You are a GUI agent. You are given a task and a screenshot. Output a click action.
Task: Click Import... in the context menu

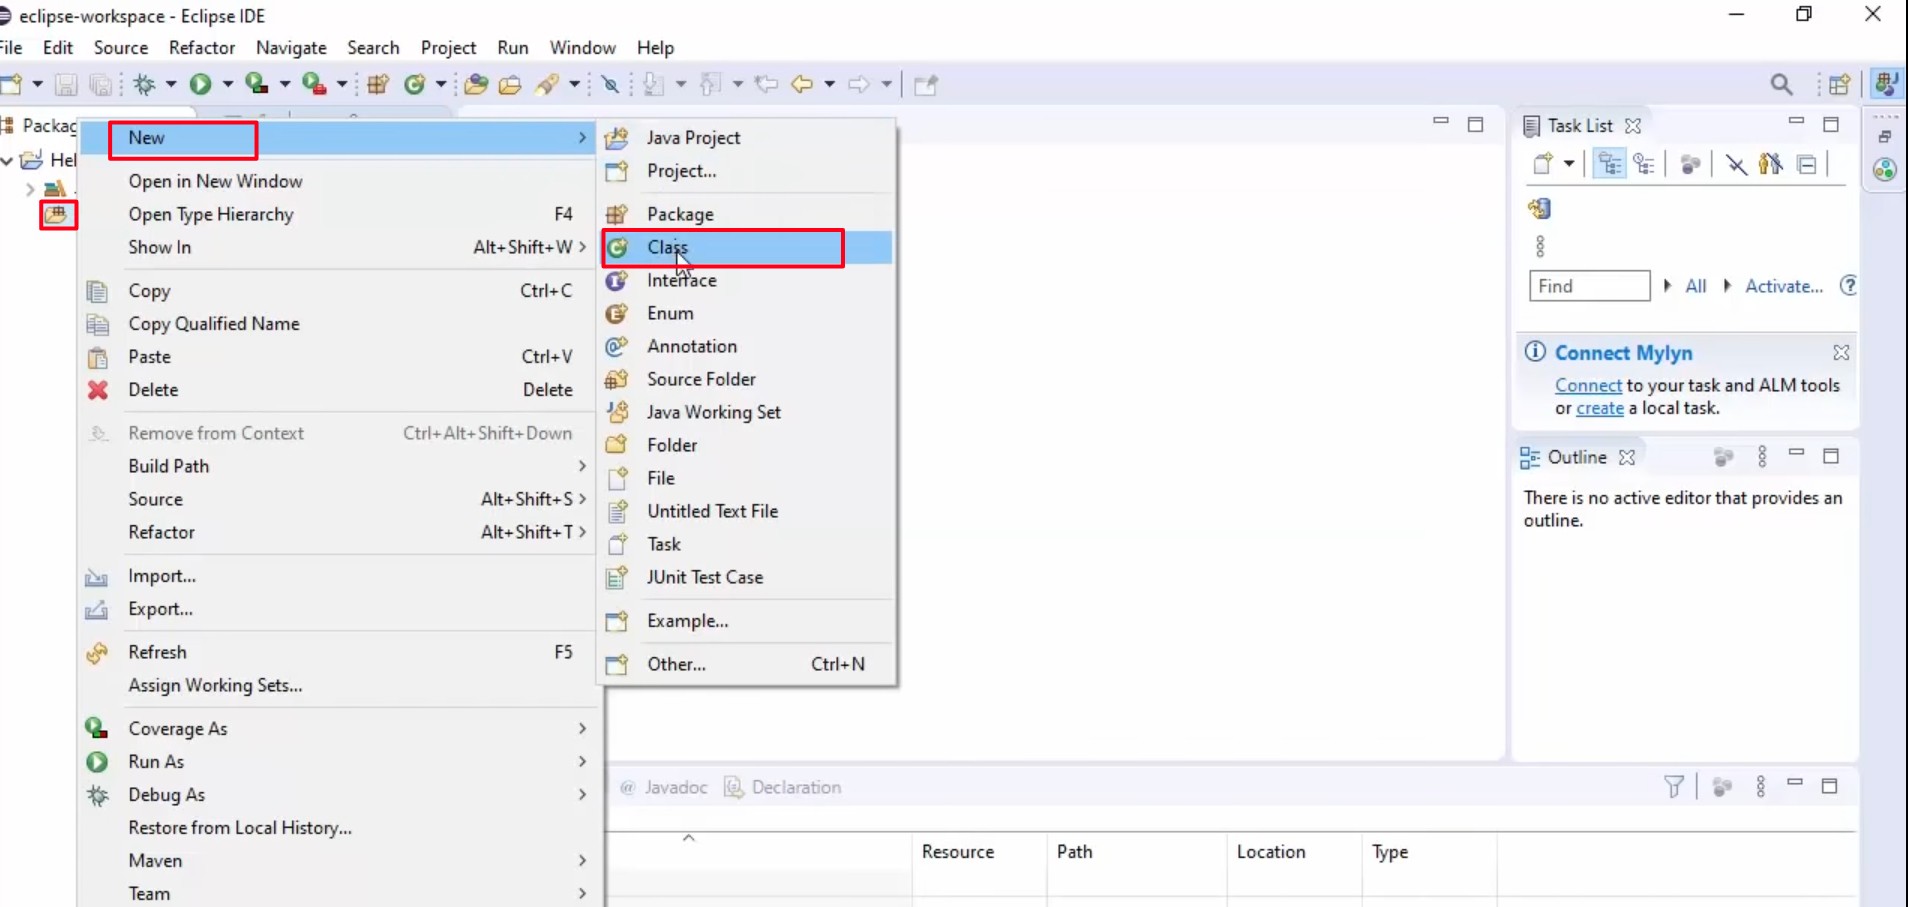338,576
